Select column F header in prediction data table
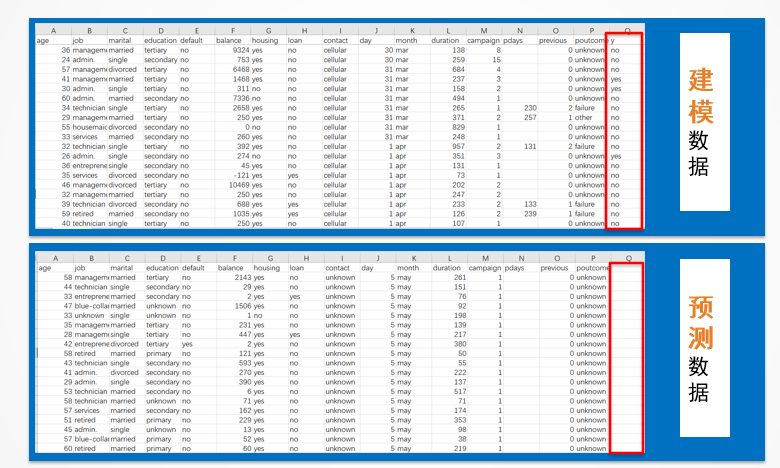 click(233, 257)
